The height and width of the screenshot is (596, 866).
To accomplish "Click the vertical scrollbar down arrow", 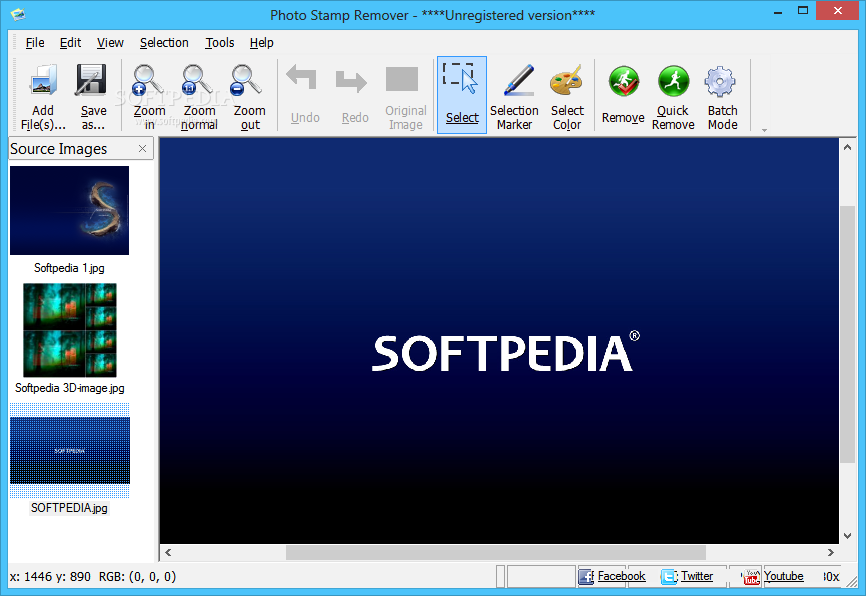I will coord(847,536).
